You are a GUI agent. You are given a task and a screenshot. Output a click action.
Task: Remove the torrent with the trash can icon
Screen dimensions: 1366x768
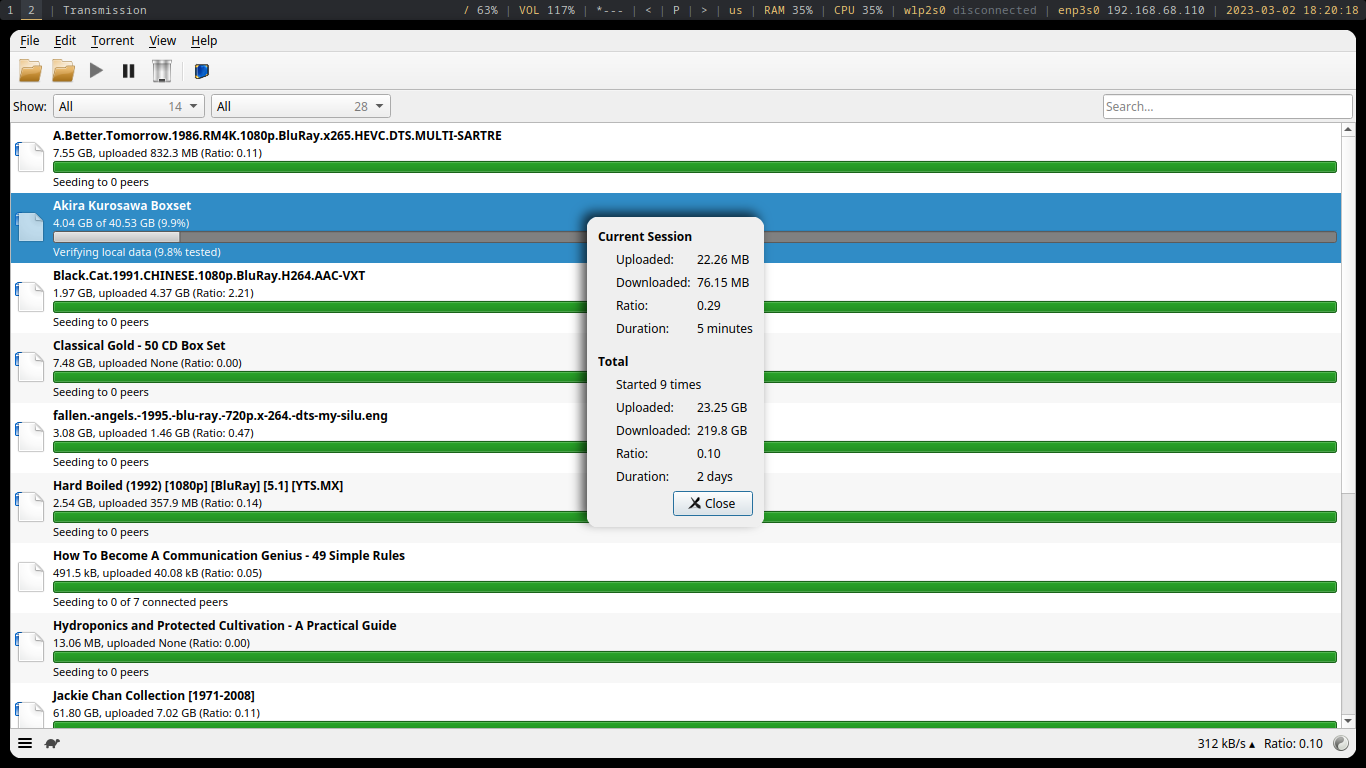pos(162,71)
